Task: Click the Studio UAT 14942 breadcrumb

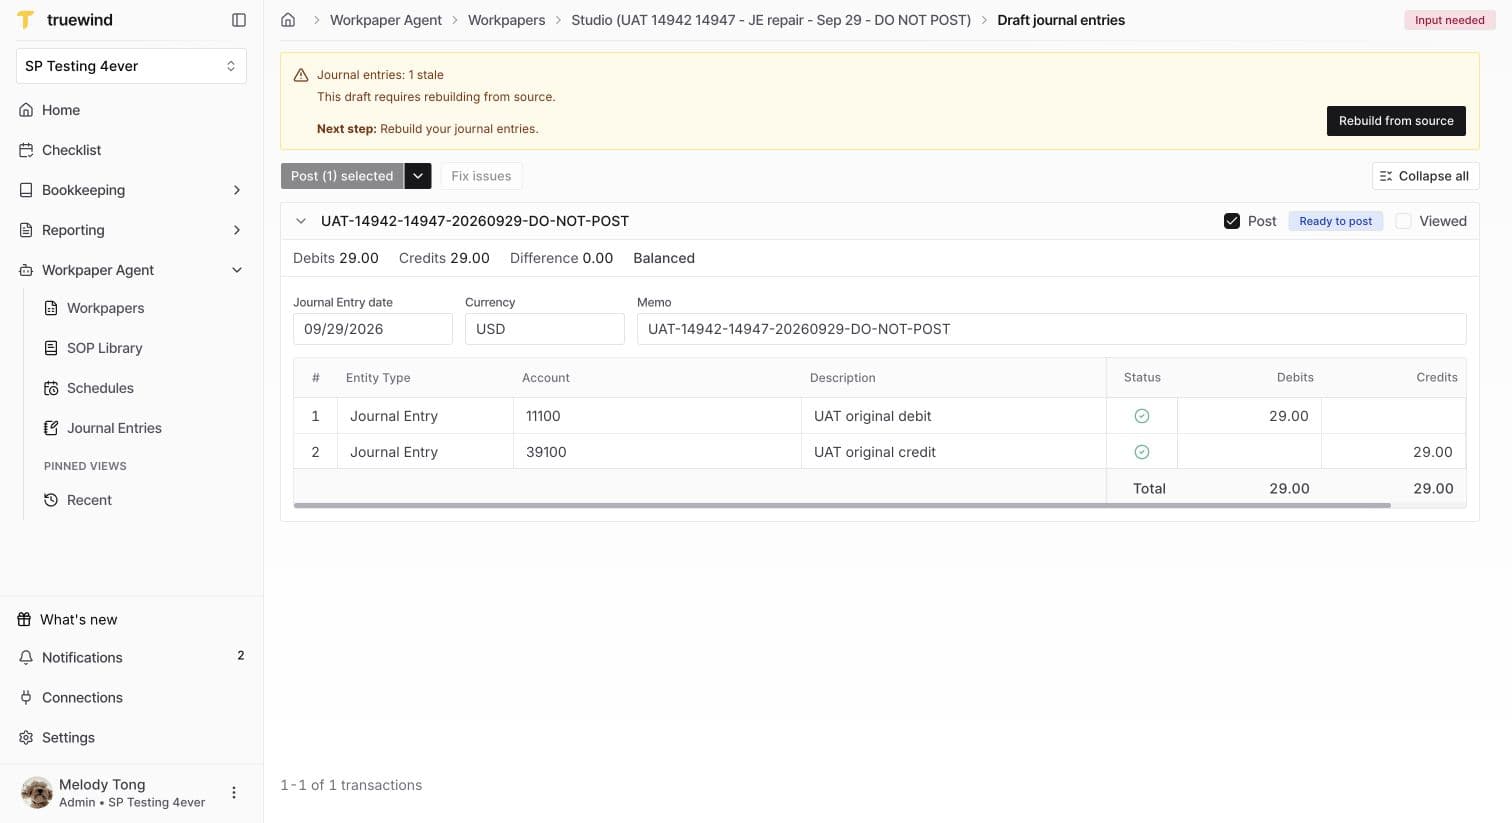Action: (771, 20)
